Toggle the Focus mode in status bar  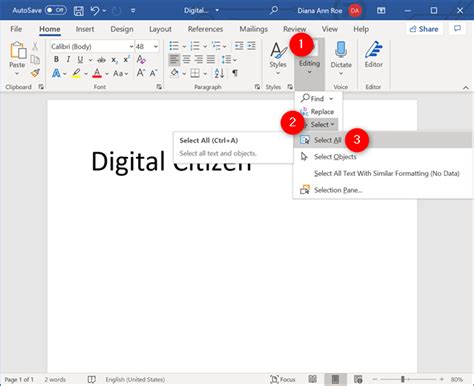tap(283, 379)
